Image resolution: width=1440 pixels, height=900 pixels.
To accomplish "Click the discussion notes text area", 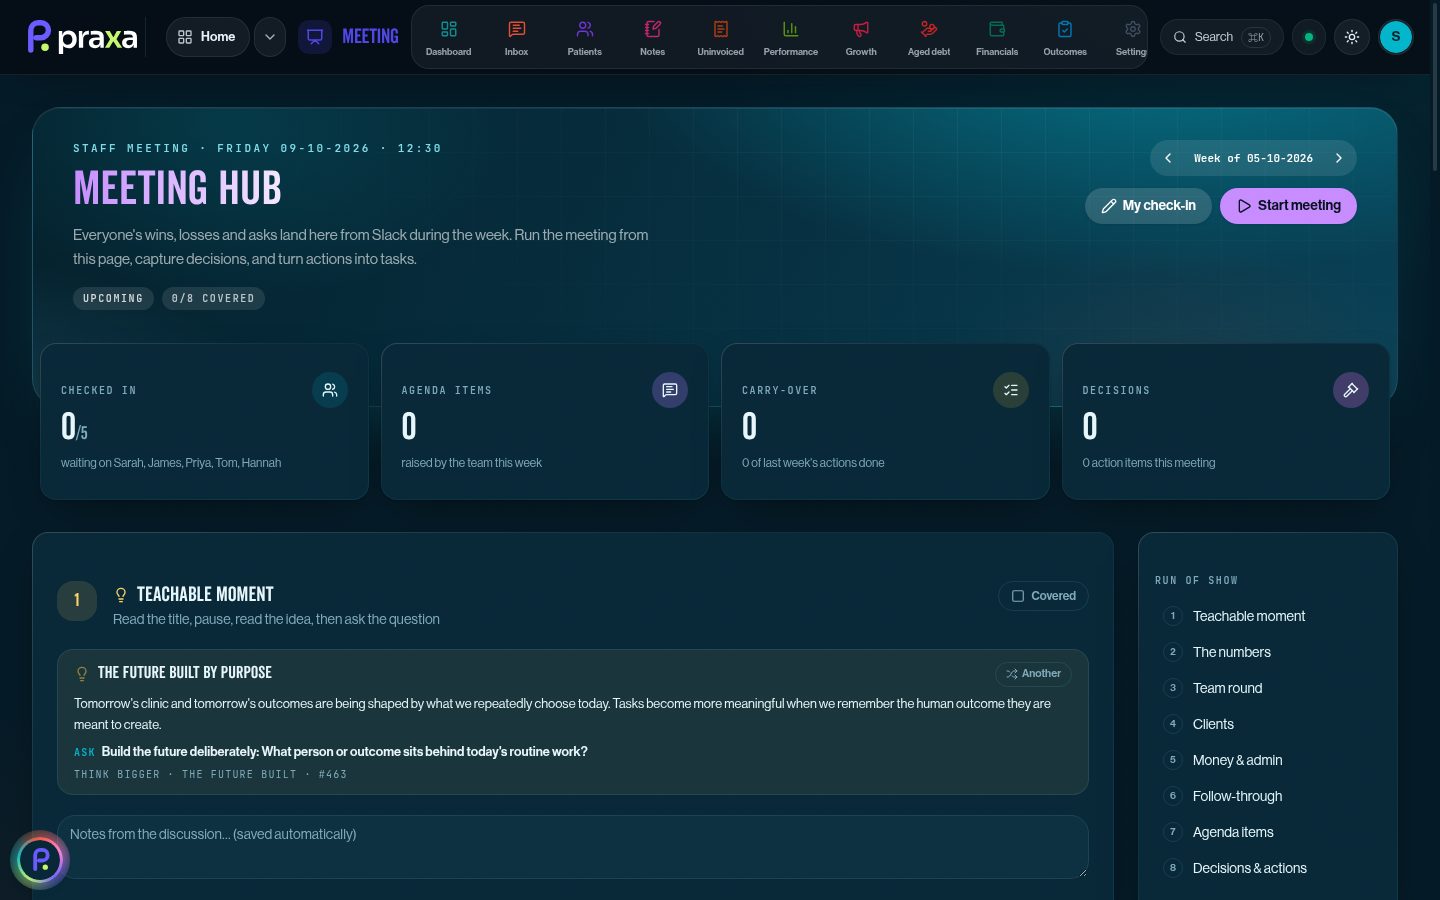I will click(573, 847).
